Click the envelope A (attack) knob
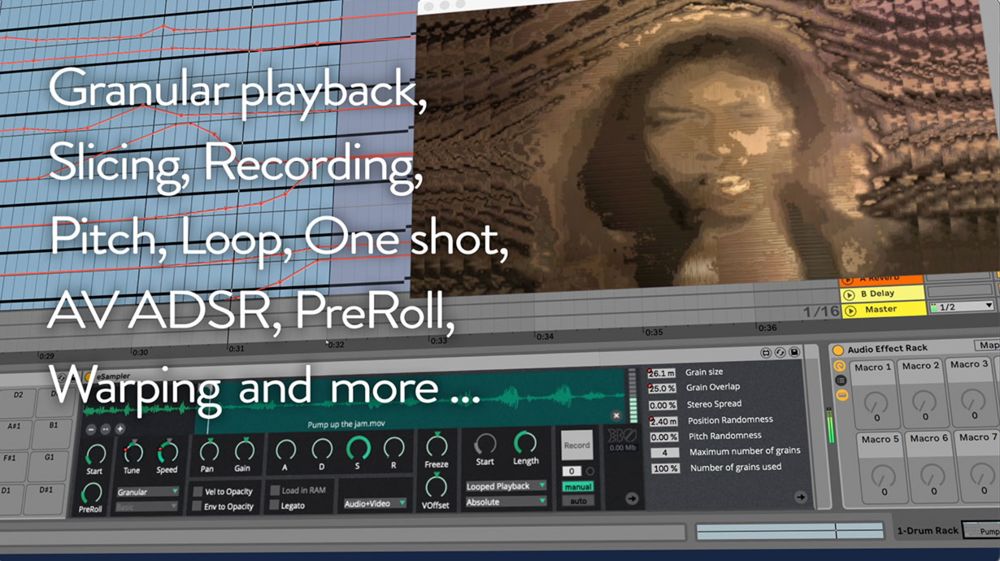Image resolution: width=1000 pixels, height=561 pixels. 285,449
